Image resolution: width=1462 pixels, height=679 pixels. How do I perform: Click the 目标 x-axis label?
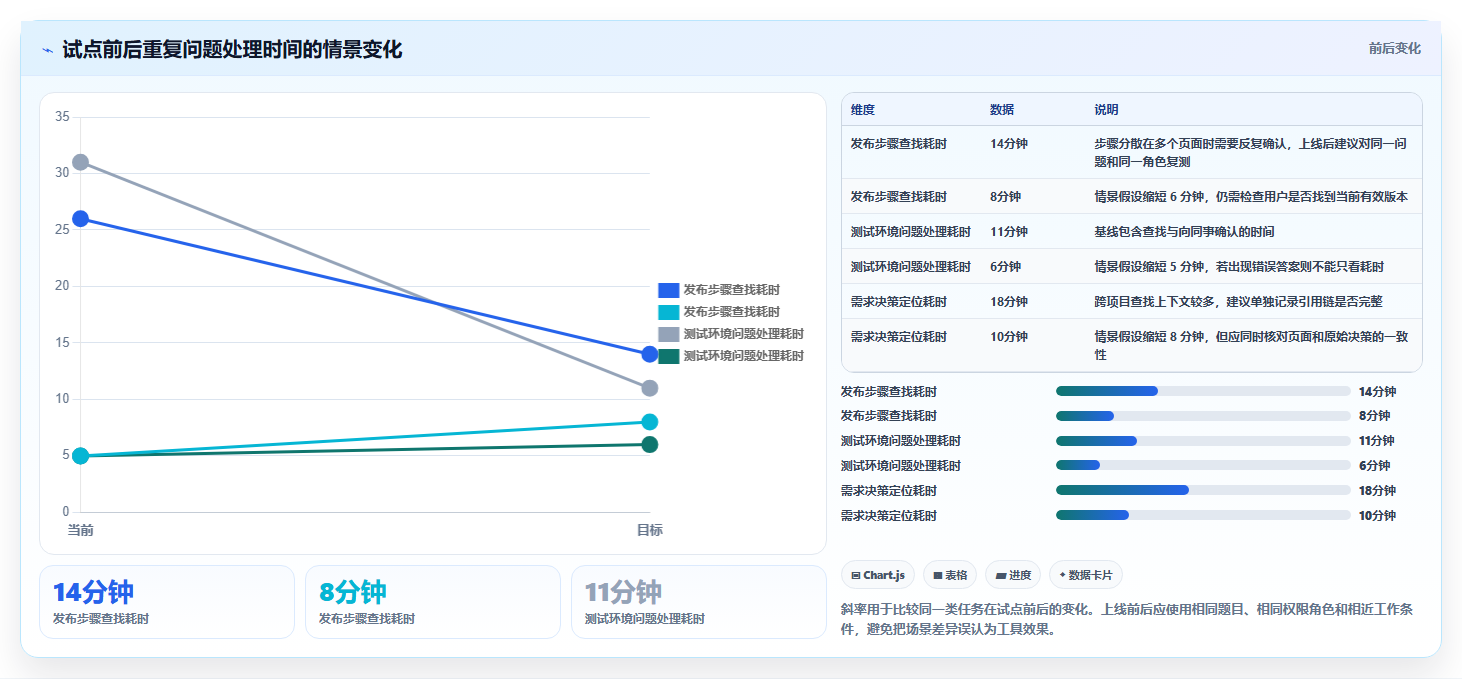(x=650, y=530)
